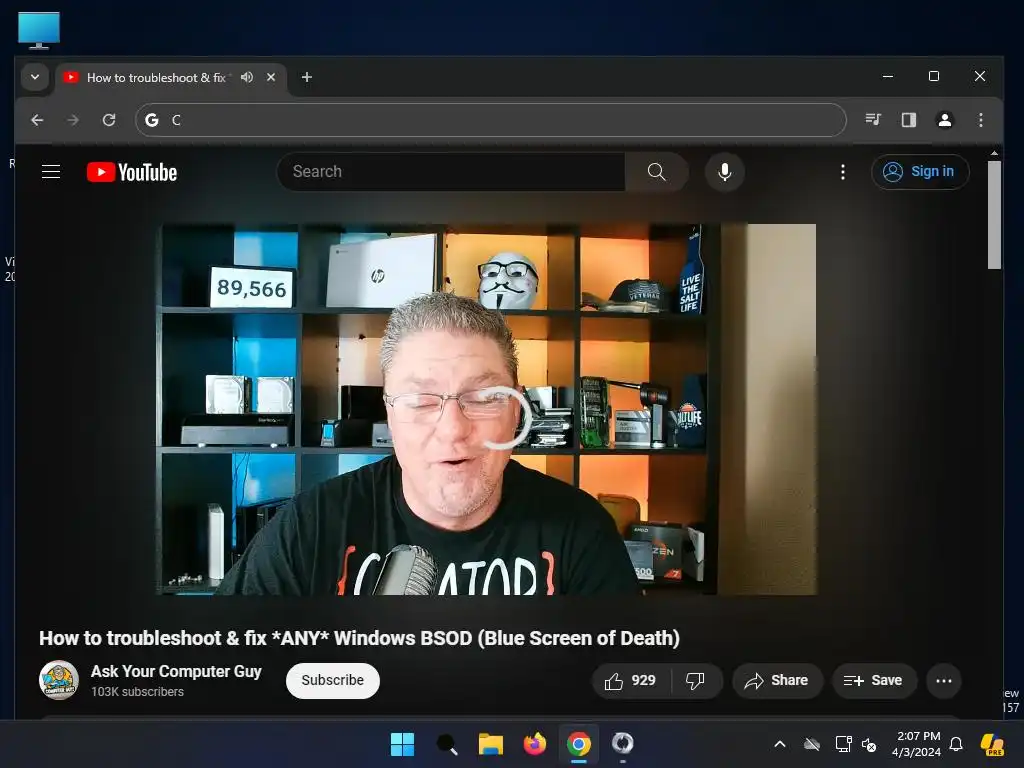Viewport: 1024px width, 768px height.
Task: Open a new browser tab
Action: [306, 77]
